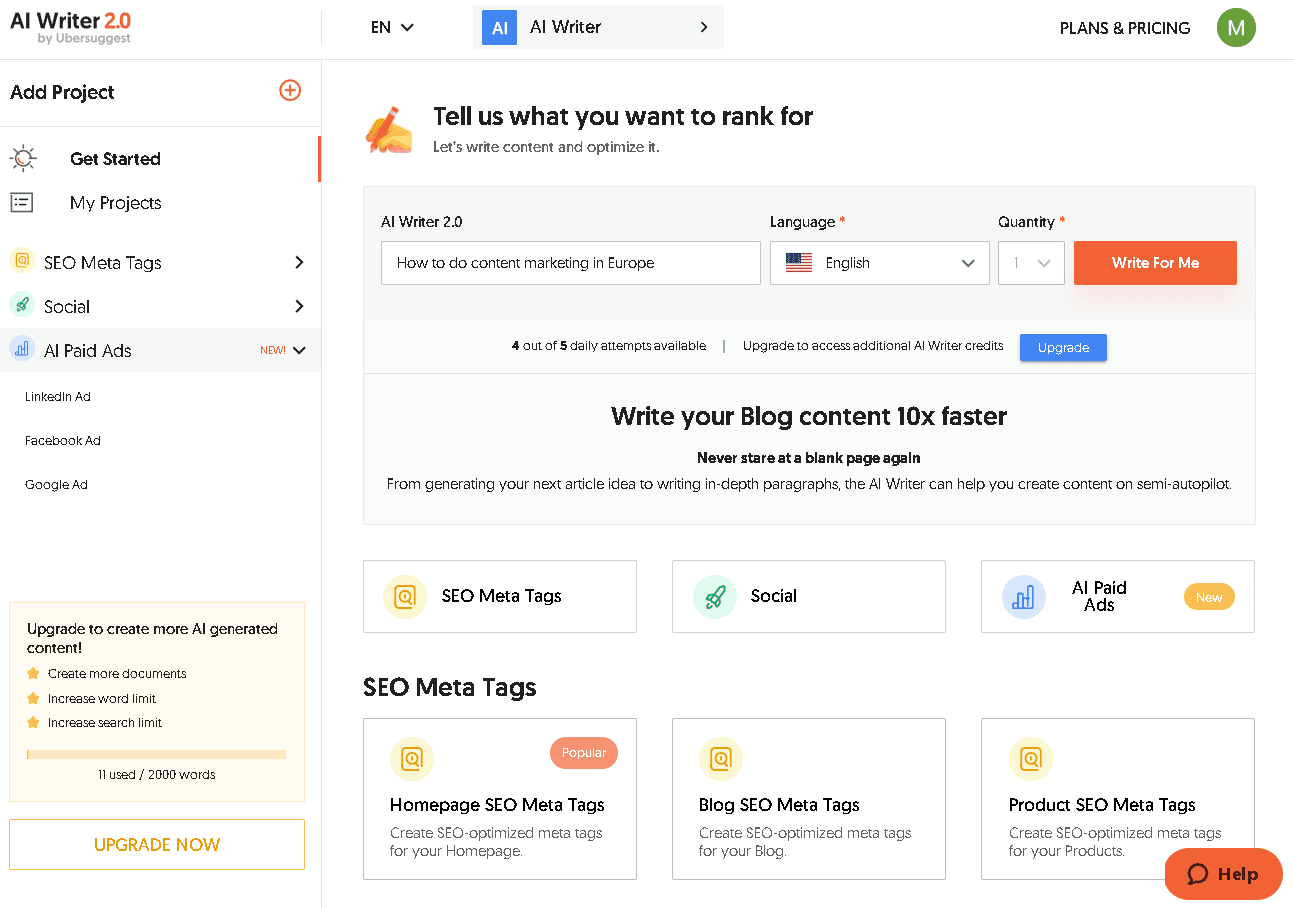Screen dimensions: 1293x908
Task: Click the 'Create more documents' bullet
Action: click(x=117, y=674)
